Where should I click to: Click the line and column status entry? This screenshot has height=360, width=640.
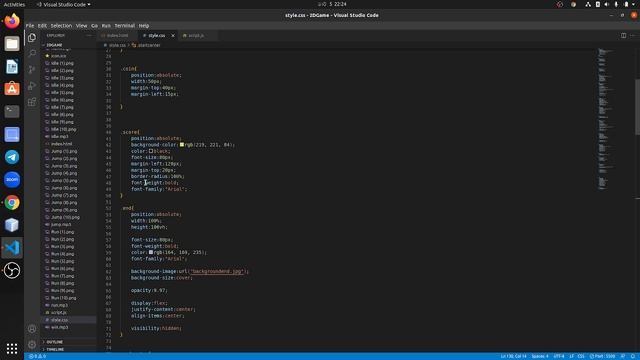coord(513,356)
